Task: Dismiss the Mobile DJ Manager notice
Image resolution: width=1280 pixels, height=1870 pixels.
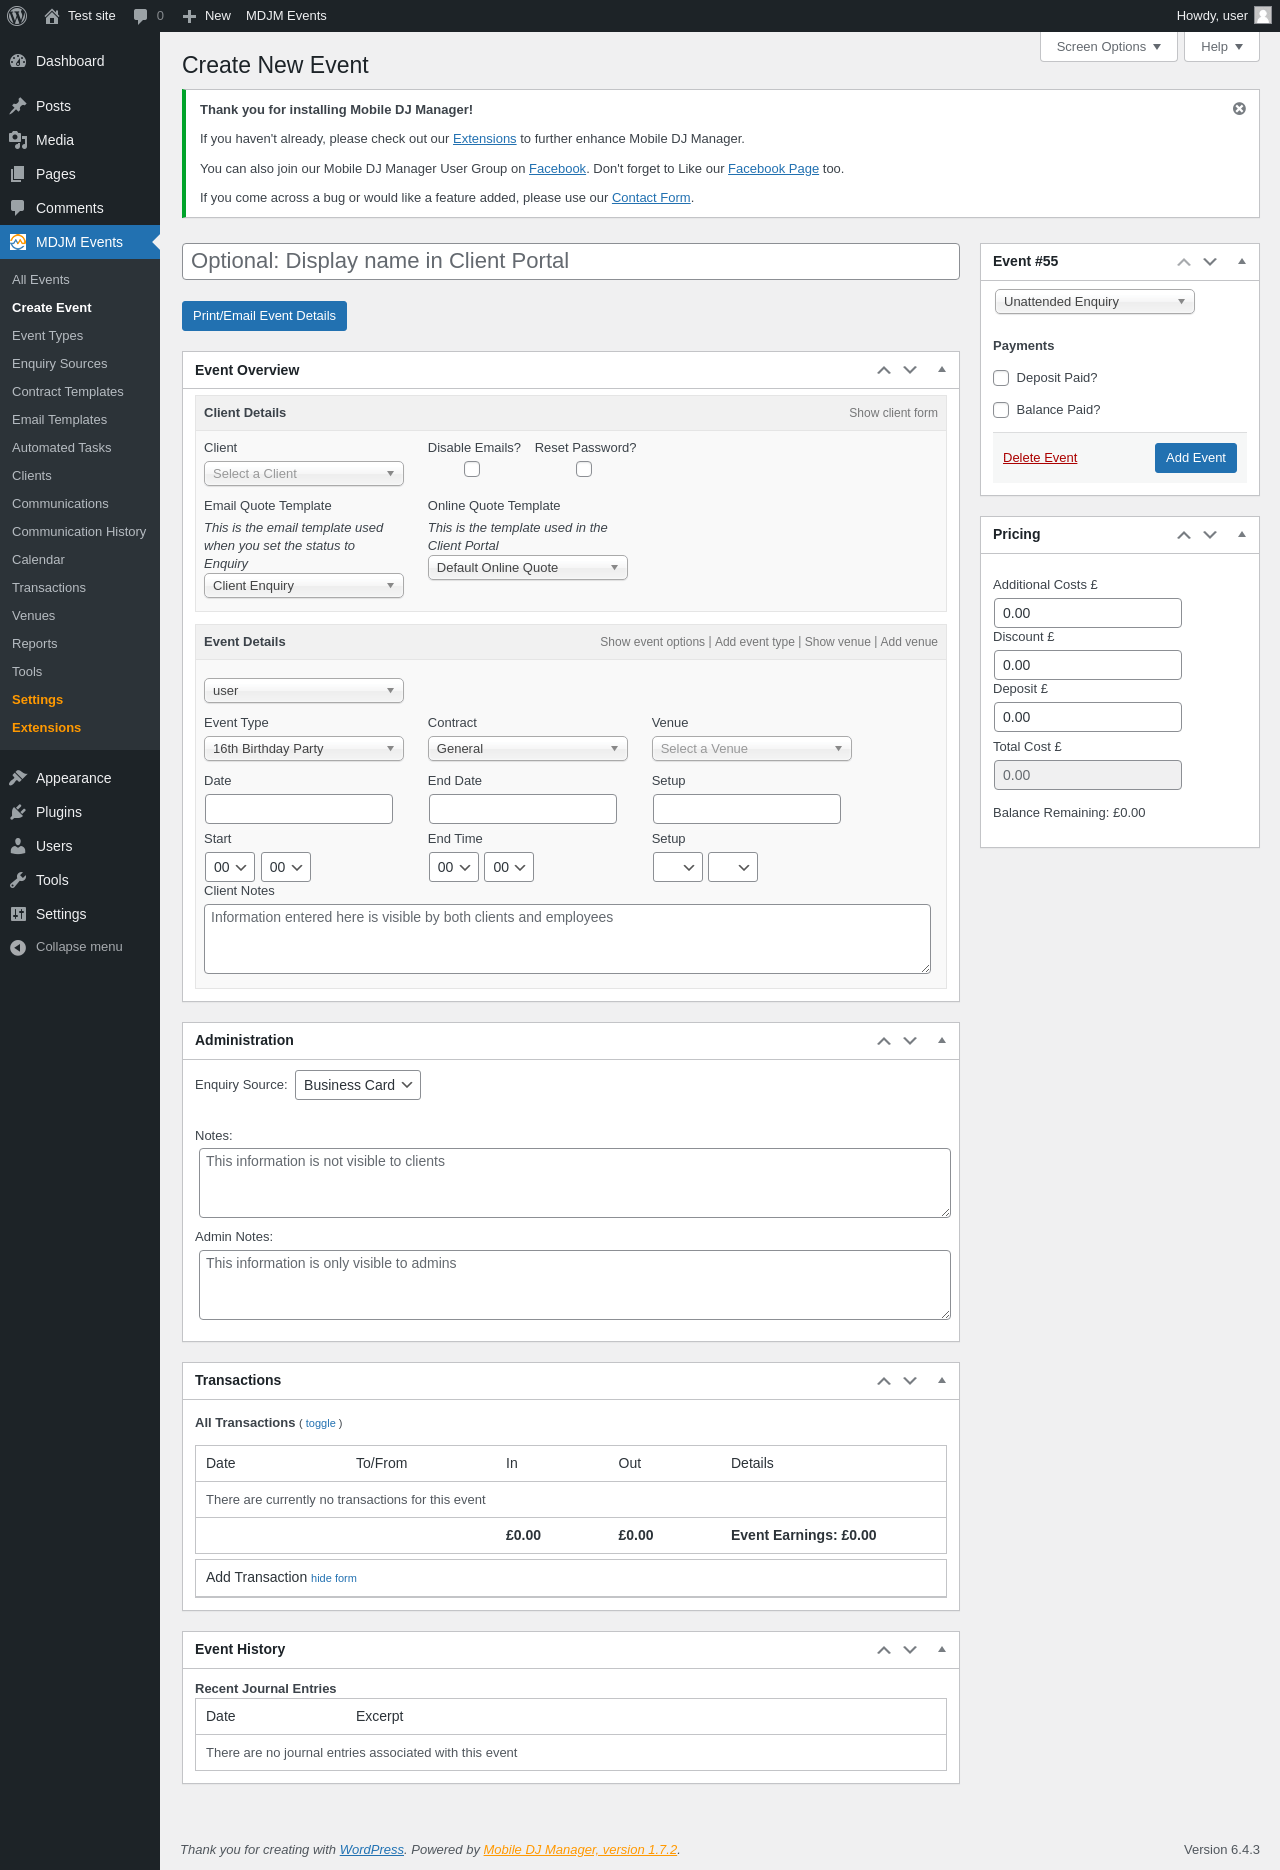Action: click(x=1239, y=109)
